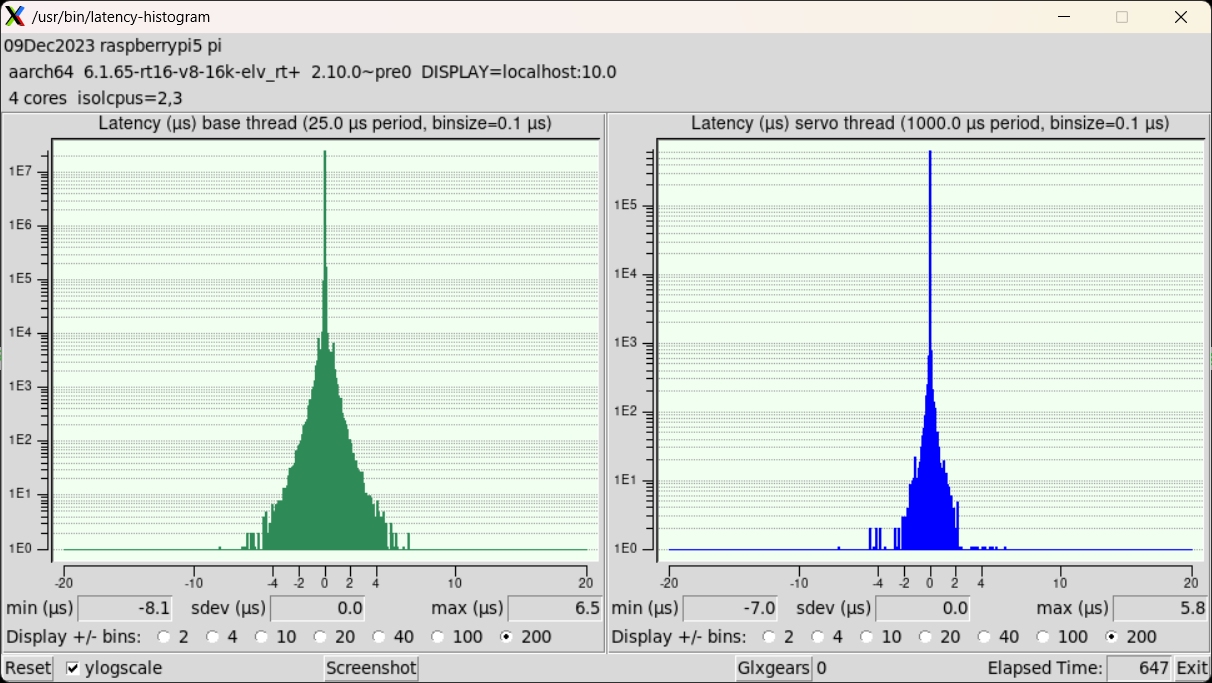Screen dimensions: 1212x683
Task: Click the Elapsed Time field showing 647
Action: click(x=1139, y=668)
